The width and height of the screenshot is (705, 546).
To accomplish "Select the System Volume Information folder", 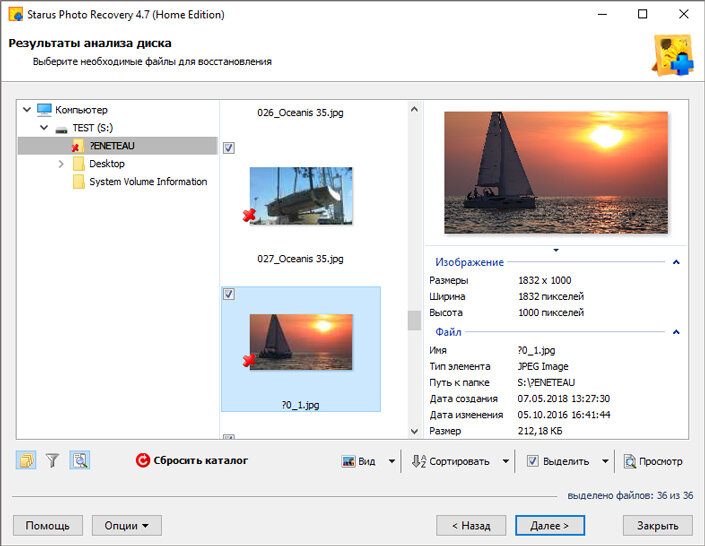I will tap(148, 182).
